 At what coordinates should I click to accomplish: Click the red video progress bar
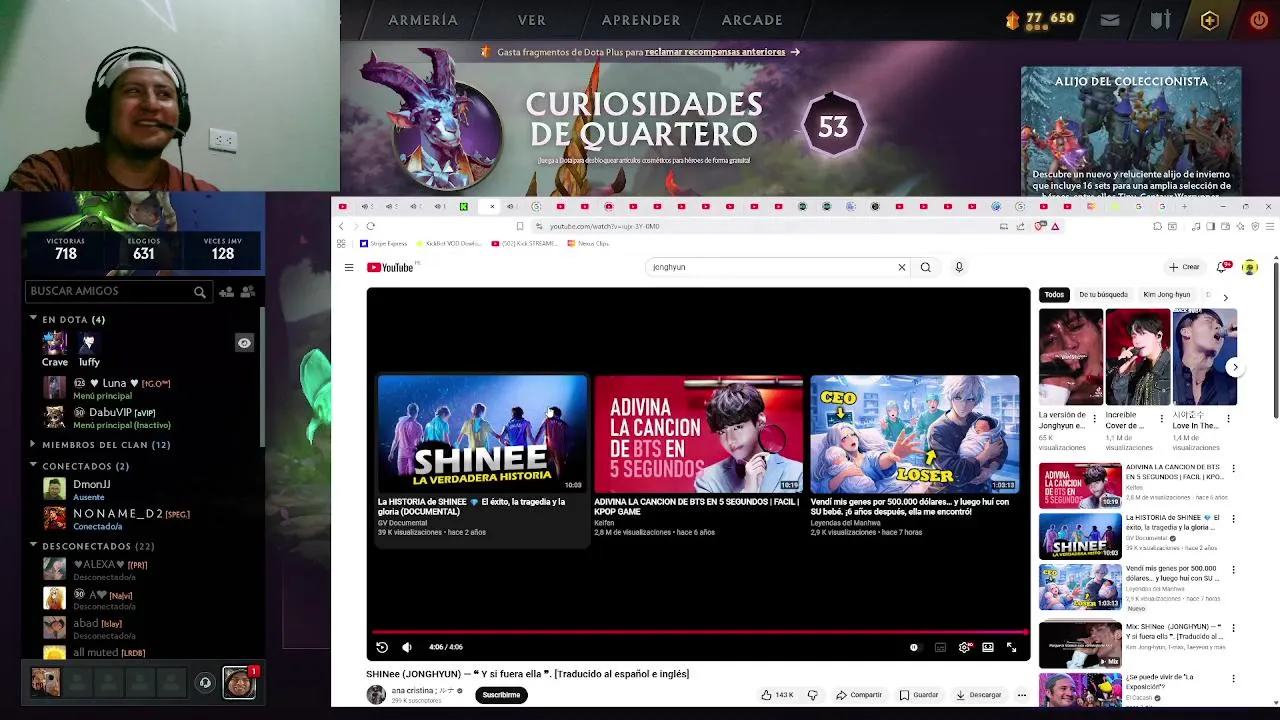click(698, 632)
